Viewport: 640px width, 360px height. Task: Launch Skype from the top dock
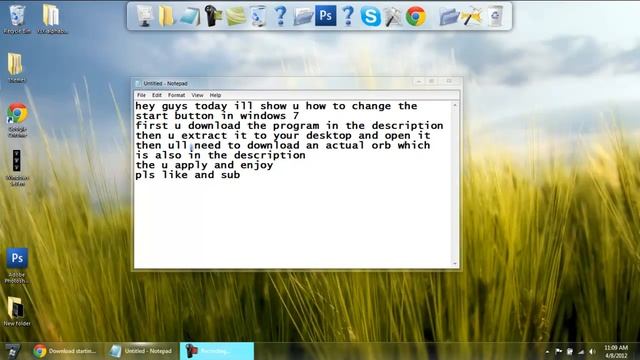(x=371, y=17)
